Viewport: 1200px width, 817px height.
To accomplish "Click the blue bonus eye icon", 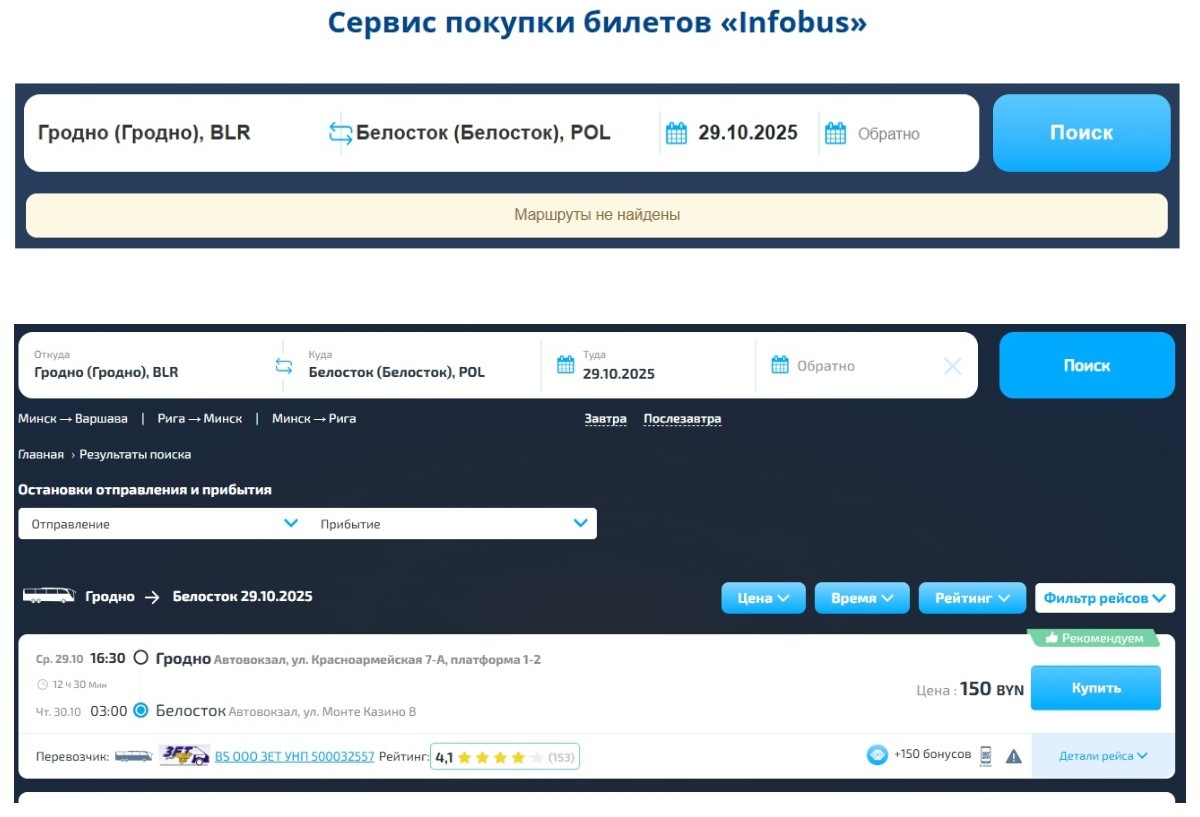I will (x=877, y=755).
